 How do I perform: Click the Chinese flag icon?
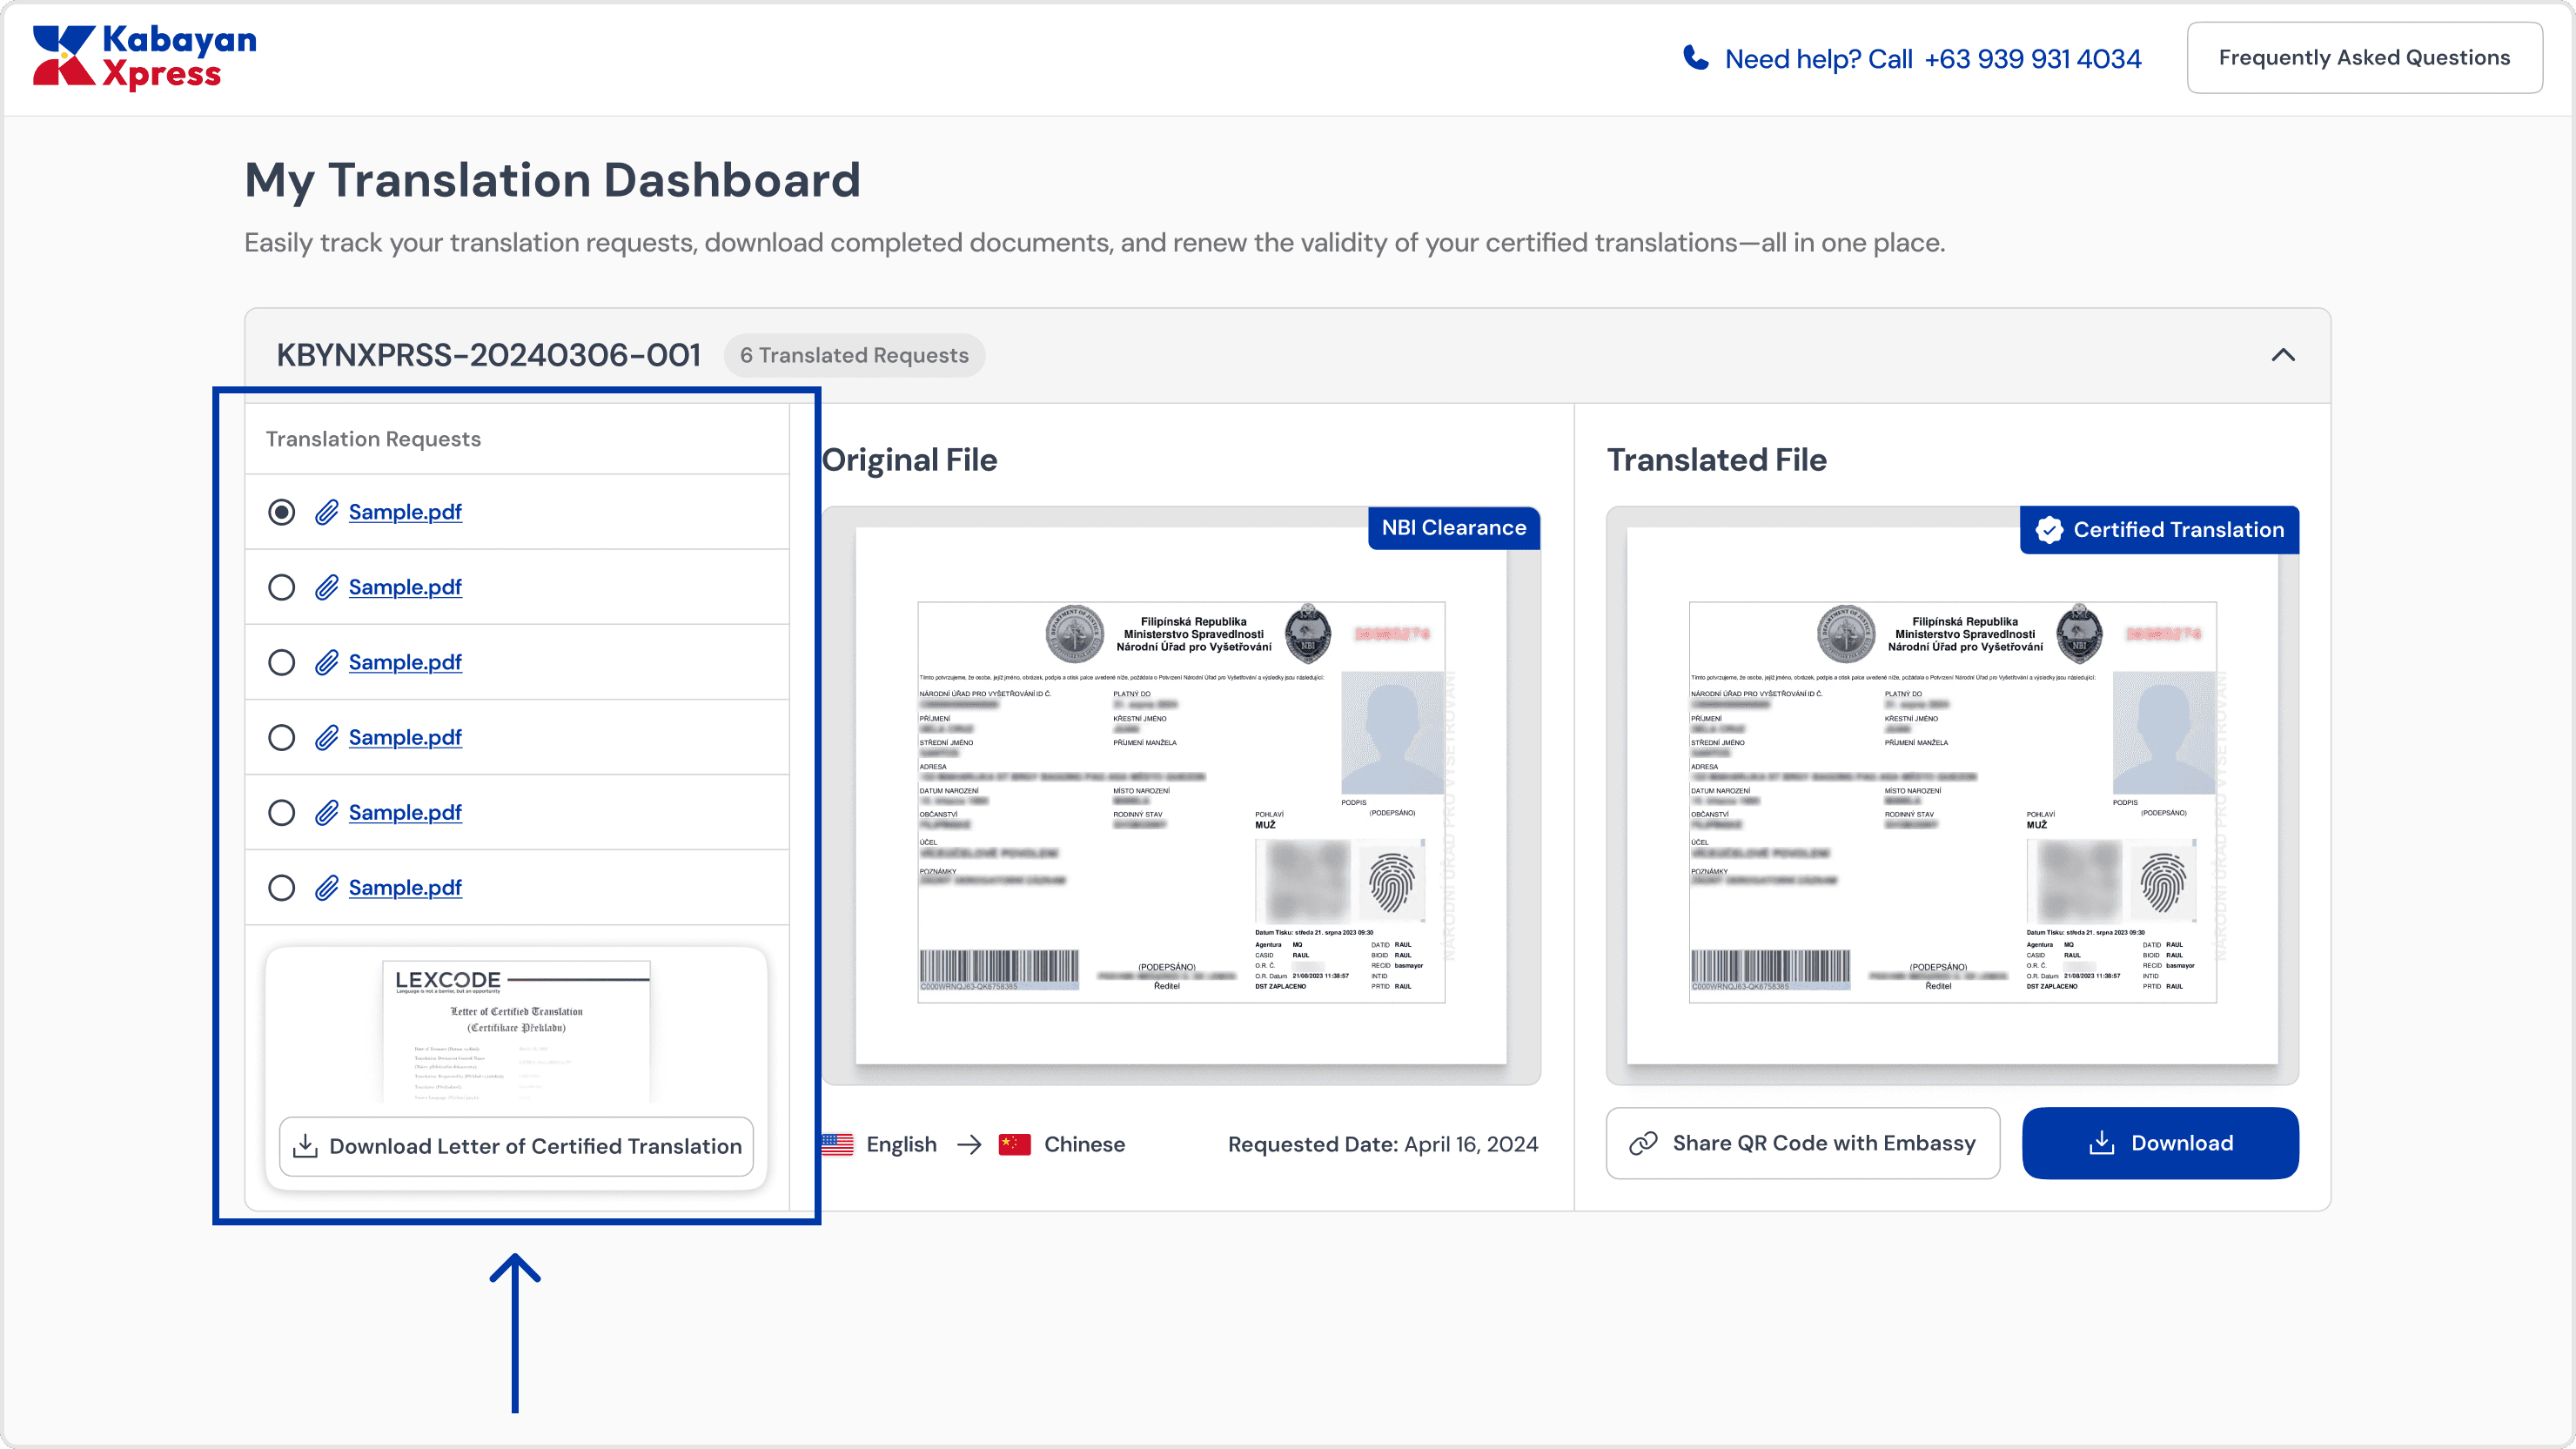1014,1144
